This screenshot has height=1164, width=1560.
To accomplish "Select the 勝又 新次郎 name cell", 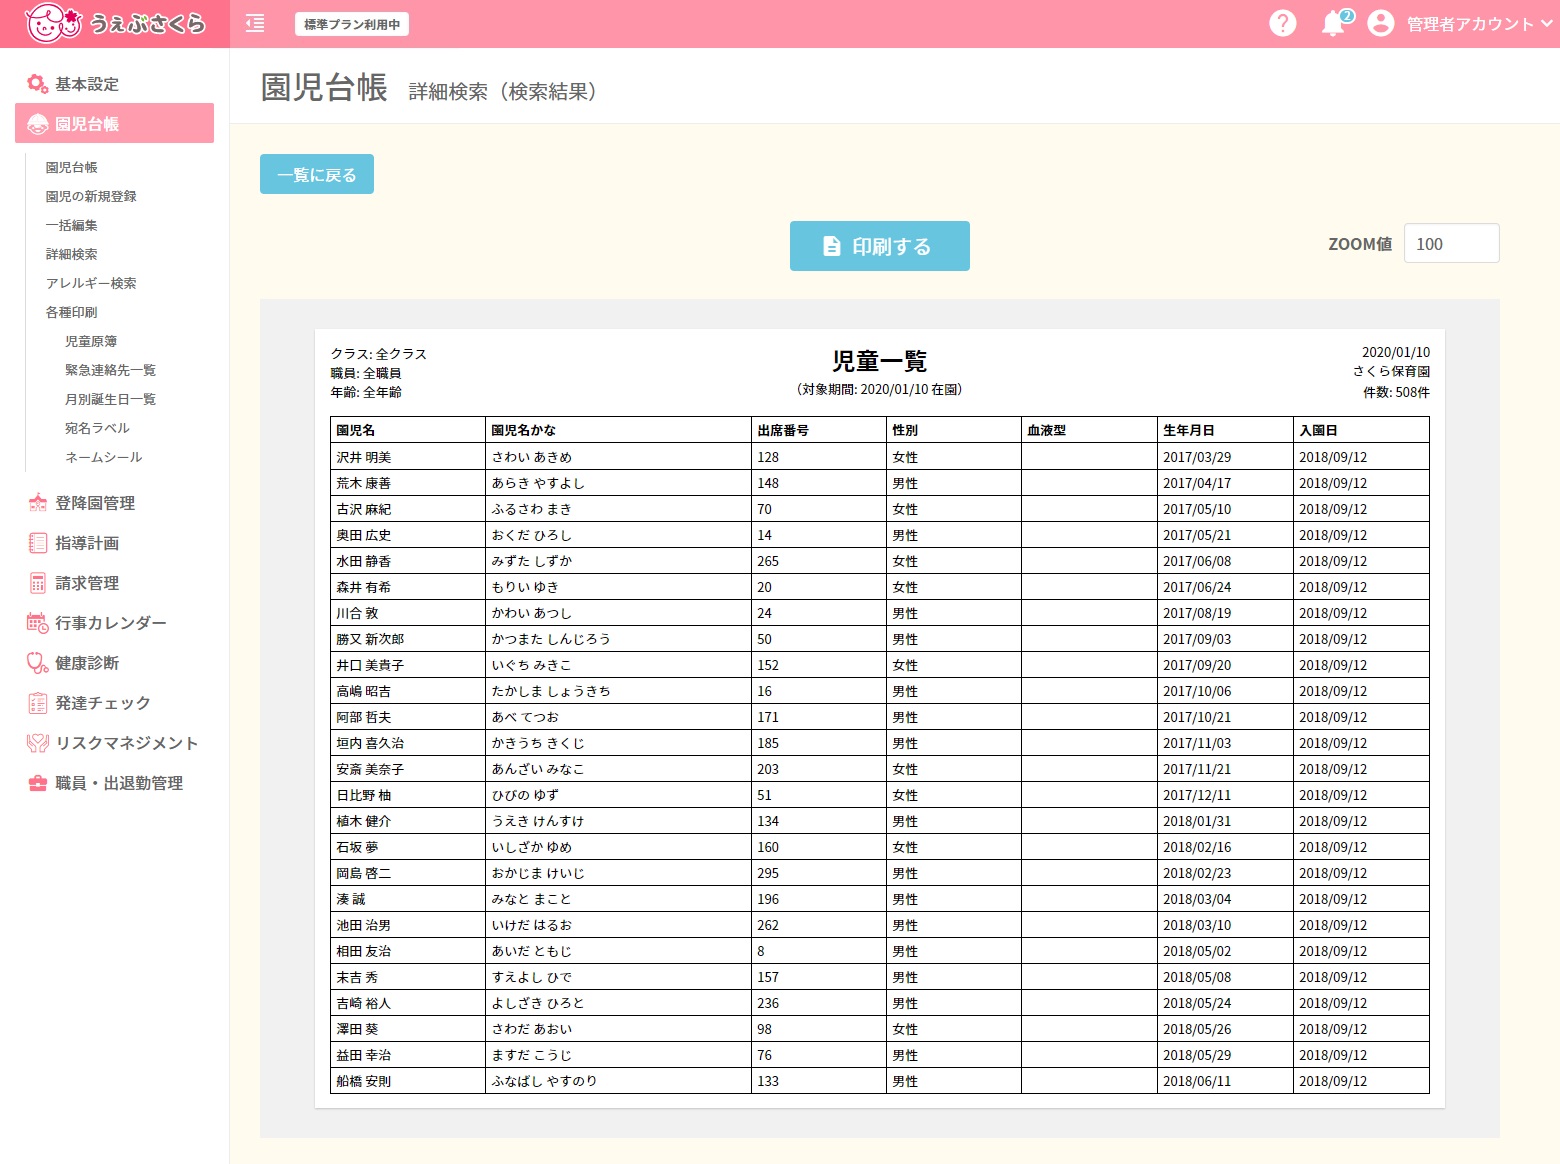I will [x=408, y=639].
